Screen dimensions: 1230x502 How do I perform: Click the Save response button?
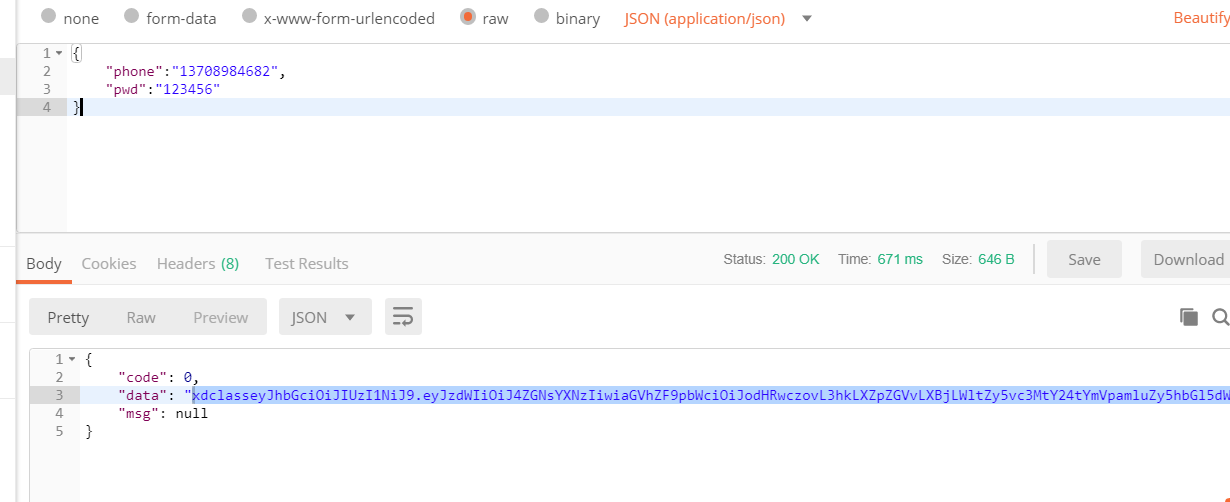coord(1084,259)
